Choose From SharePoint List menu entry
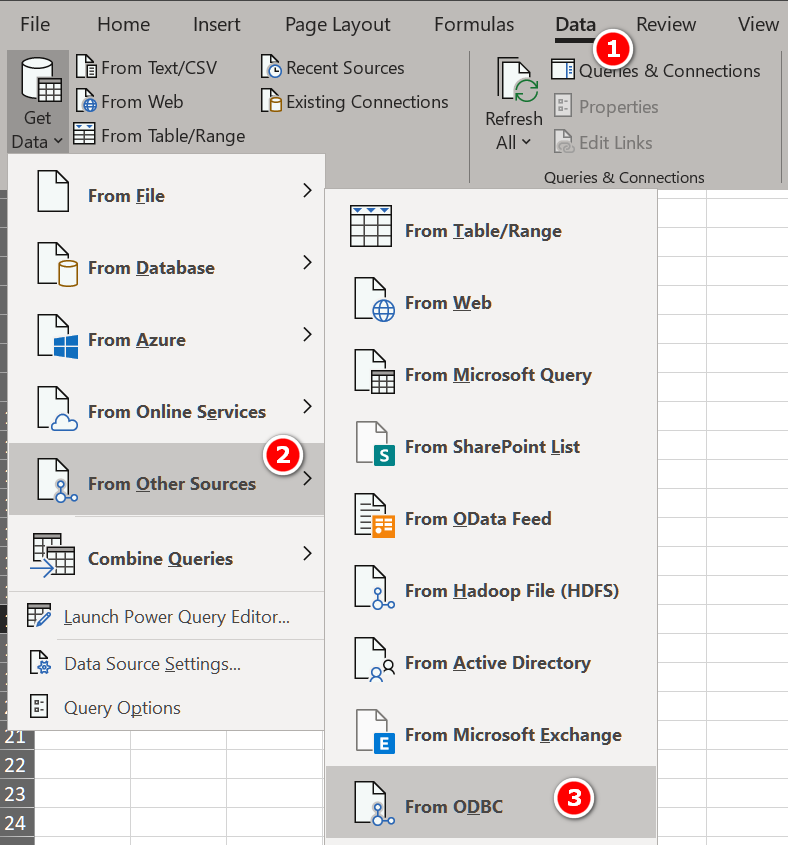Viewport: 788px width, 845px height. coord(492,447)
